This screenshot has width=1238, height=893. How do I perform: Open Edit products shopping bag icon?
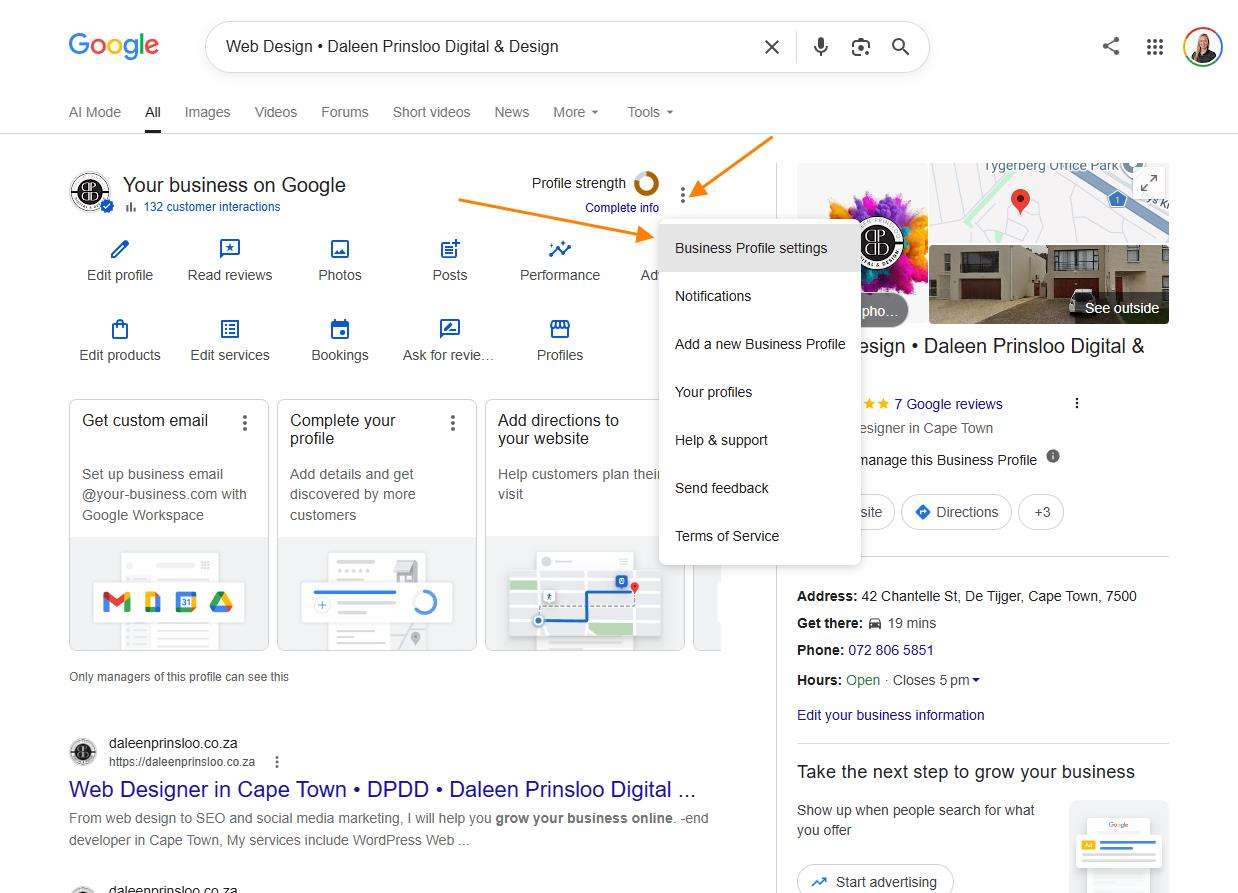(120, 329)
